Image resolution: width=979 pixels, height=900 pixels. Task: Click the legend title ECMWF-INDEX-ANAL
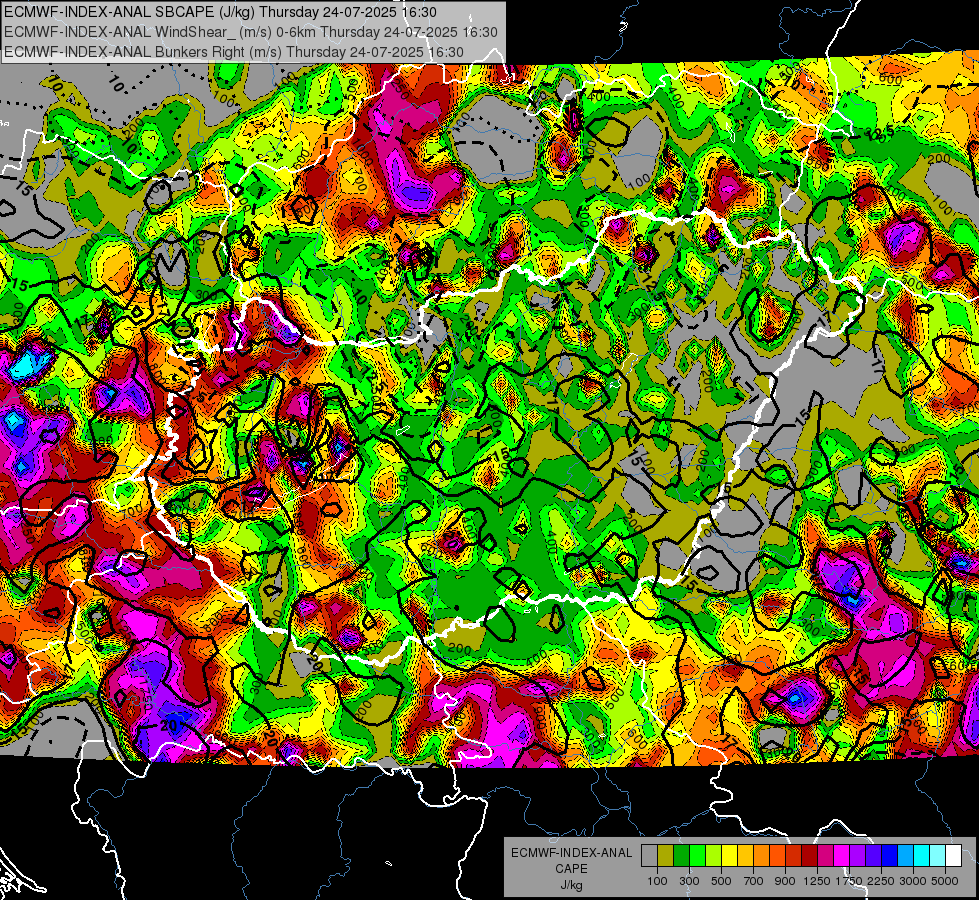pyautogui.click(x=572, y=853)
